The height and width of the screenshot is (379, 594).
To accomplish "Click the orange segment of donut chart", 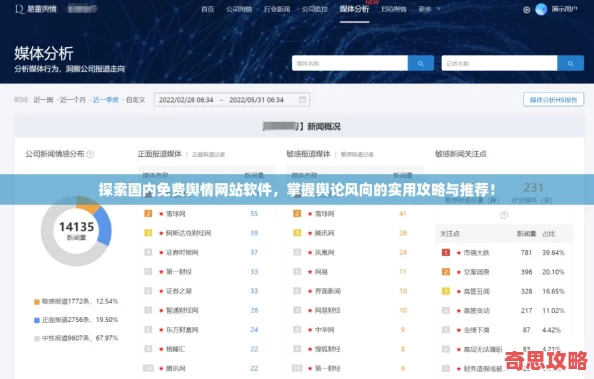I will [x=87, y=205].
